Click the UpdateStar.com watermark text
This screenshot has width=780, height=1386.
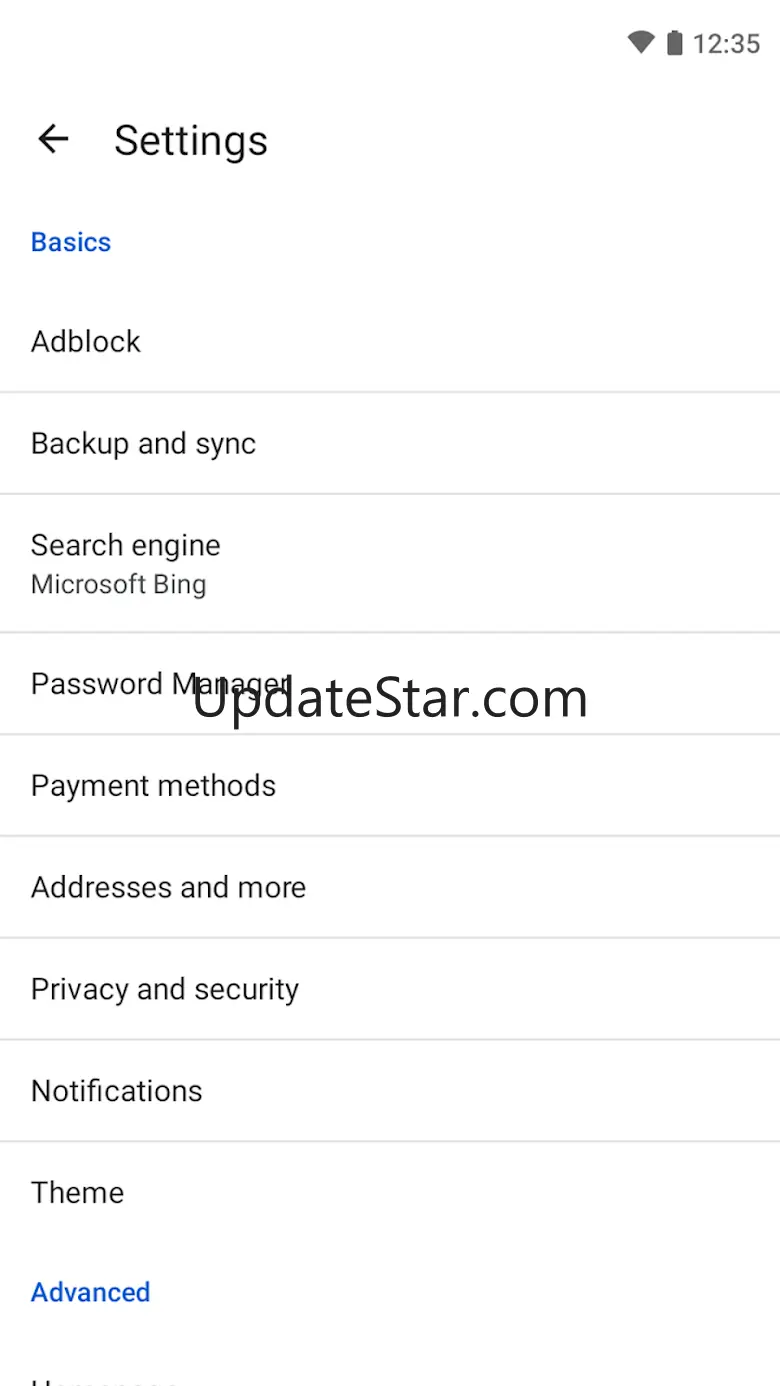[390, 698]
